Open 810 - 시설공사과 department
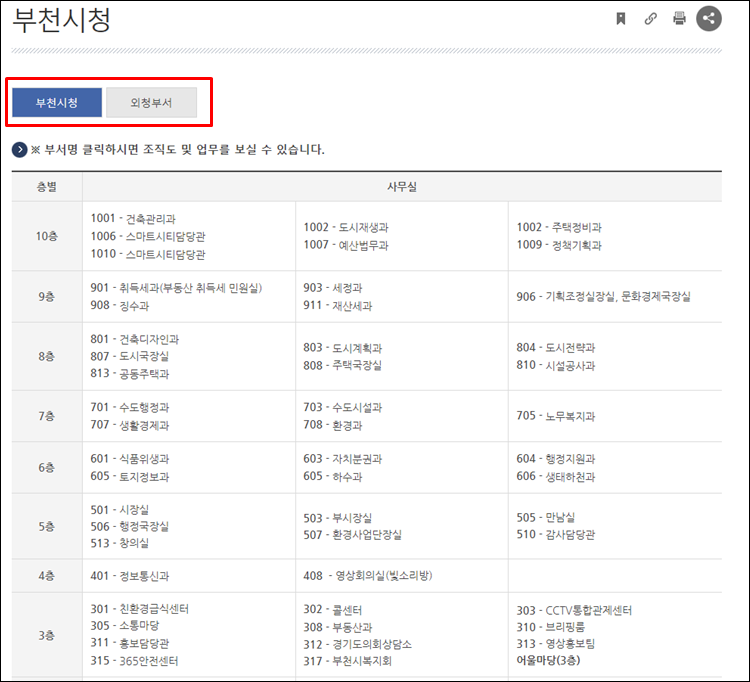The image size is (750, 682). pyautogui.click(x=555, y=365)
